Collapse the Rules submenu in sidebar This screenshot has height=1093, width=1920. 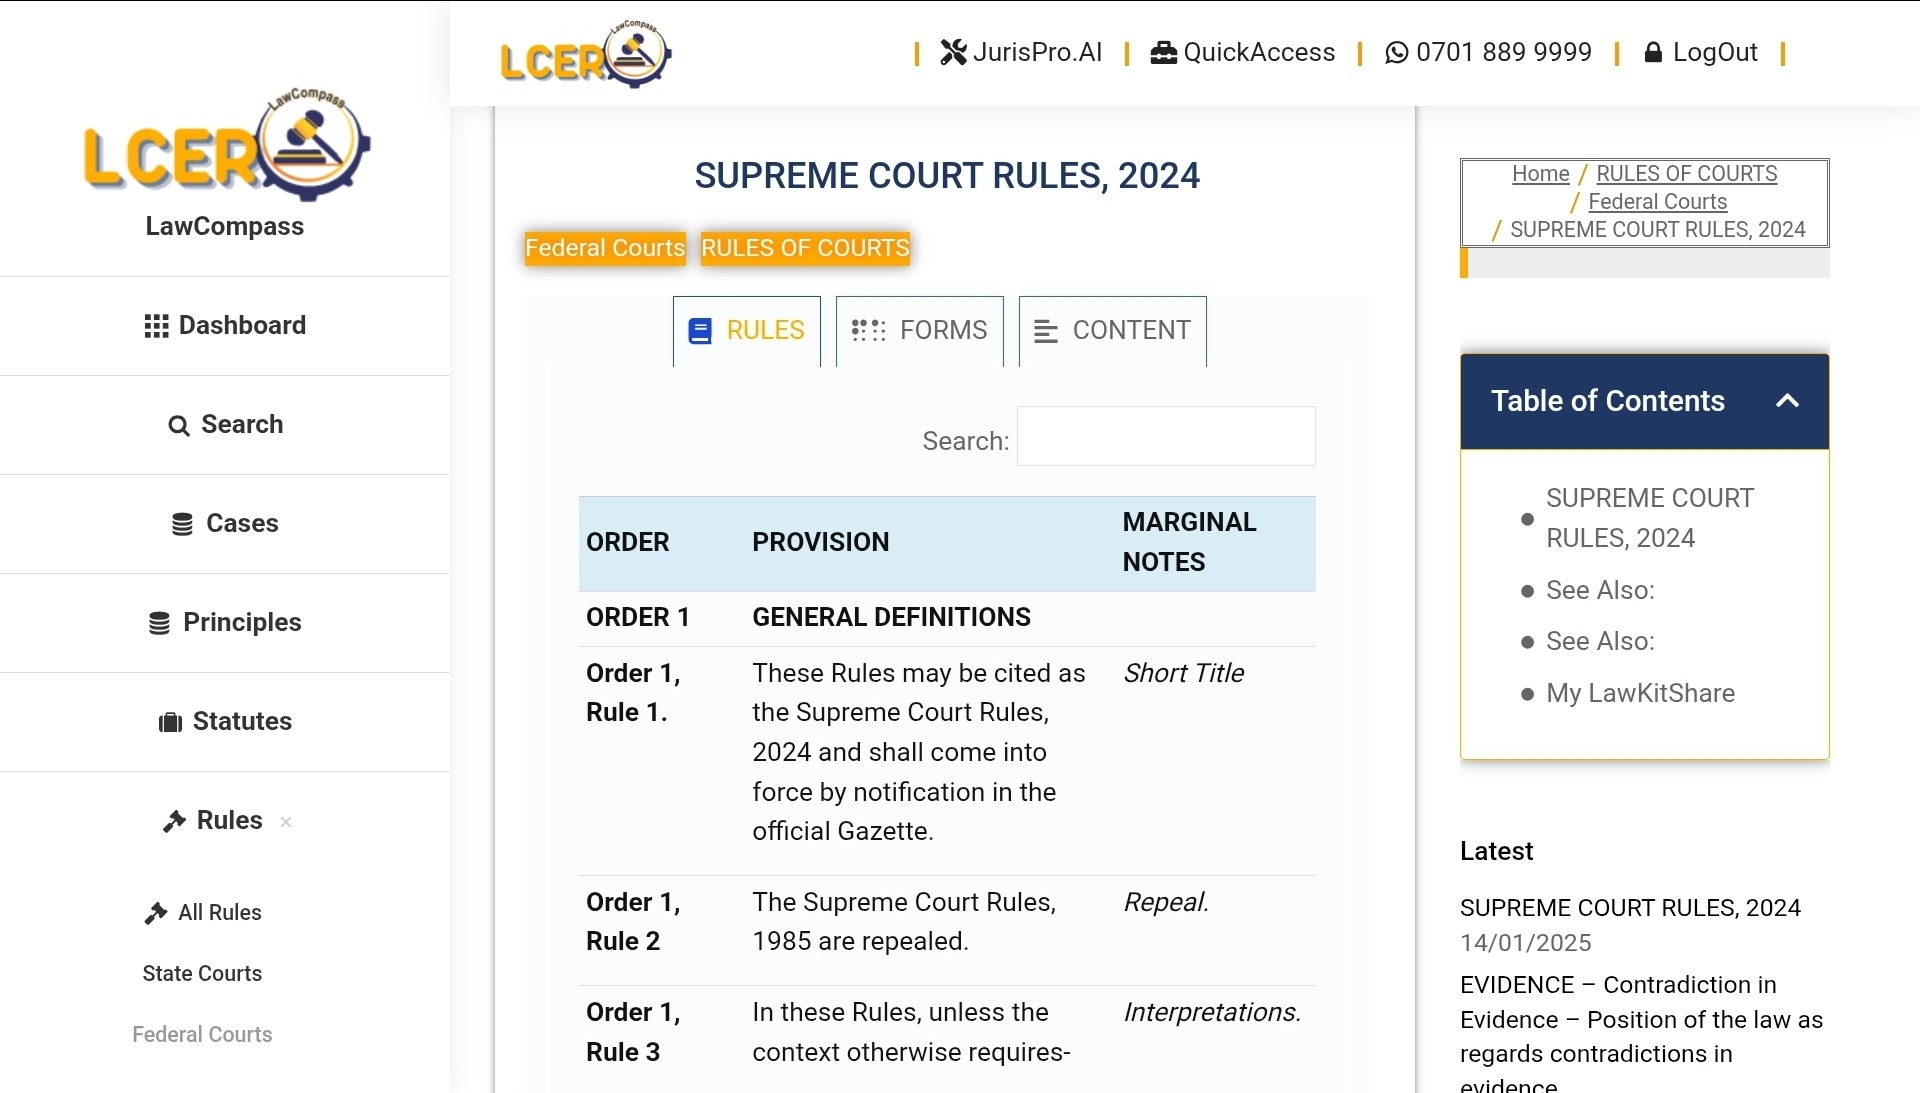point(286,822)
